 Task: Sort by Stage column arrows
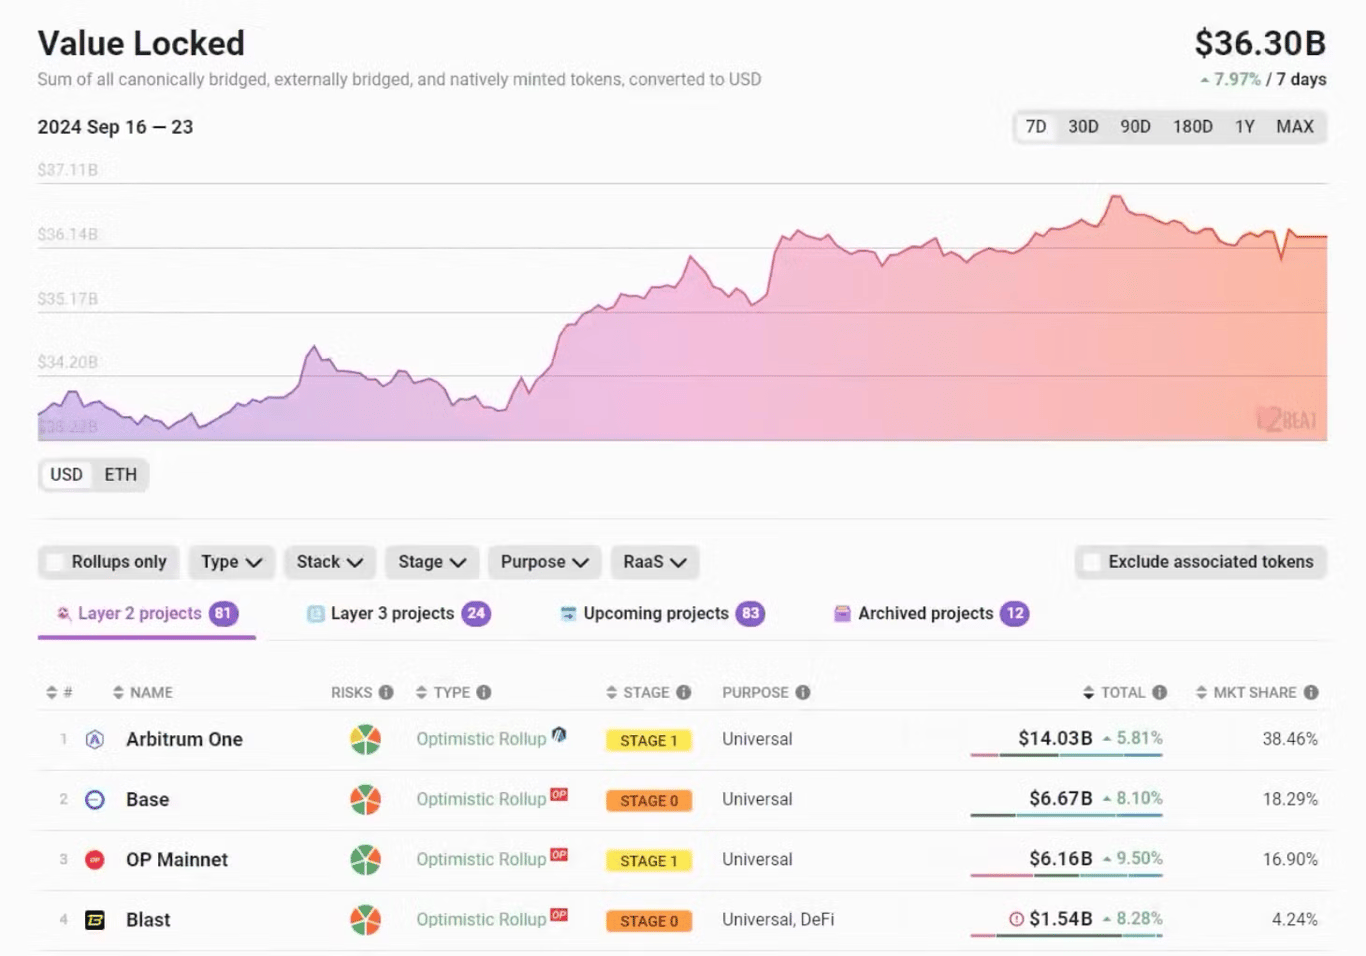[x=611, y=692]
